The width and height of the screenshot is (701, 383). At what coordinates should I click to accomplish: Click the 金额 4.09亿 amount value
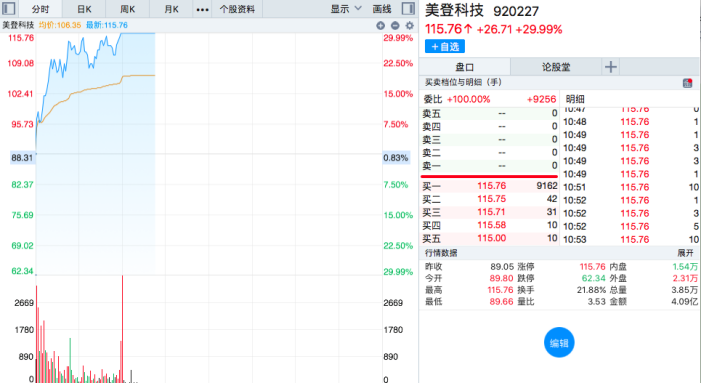point(684,302)
